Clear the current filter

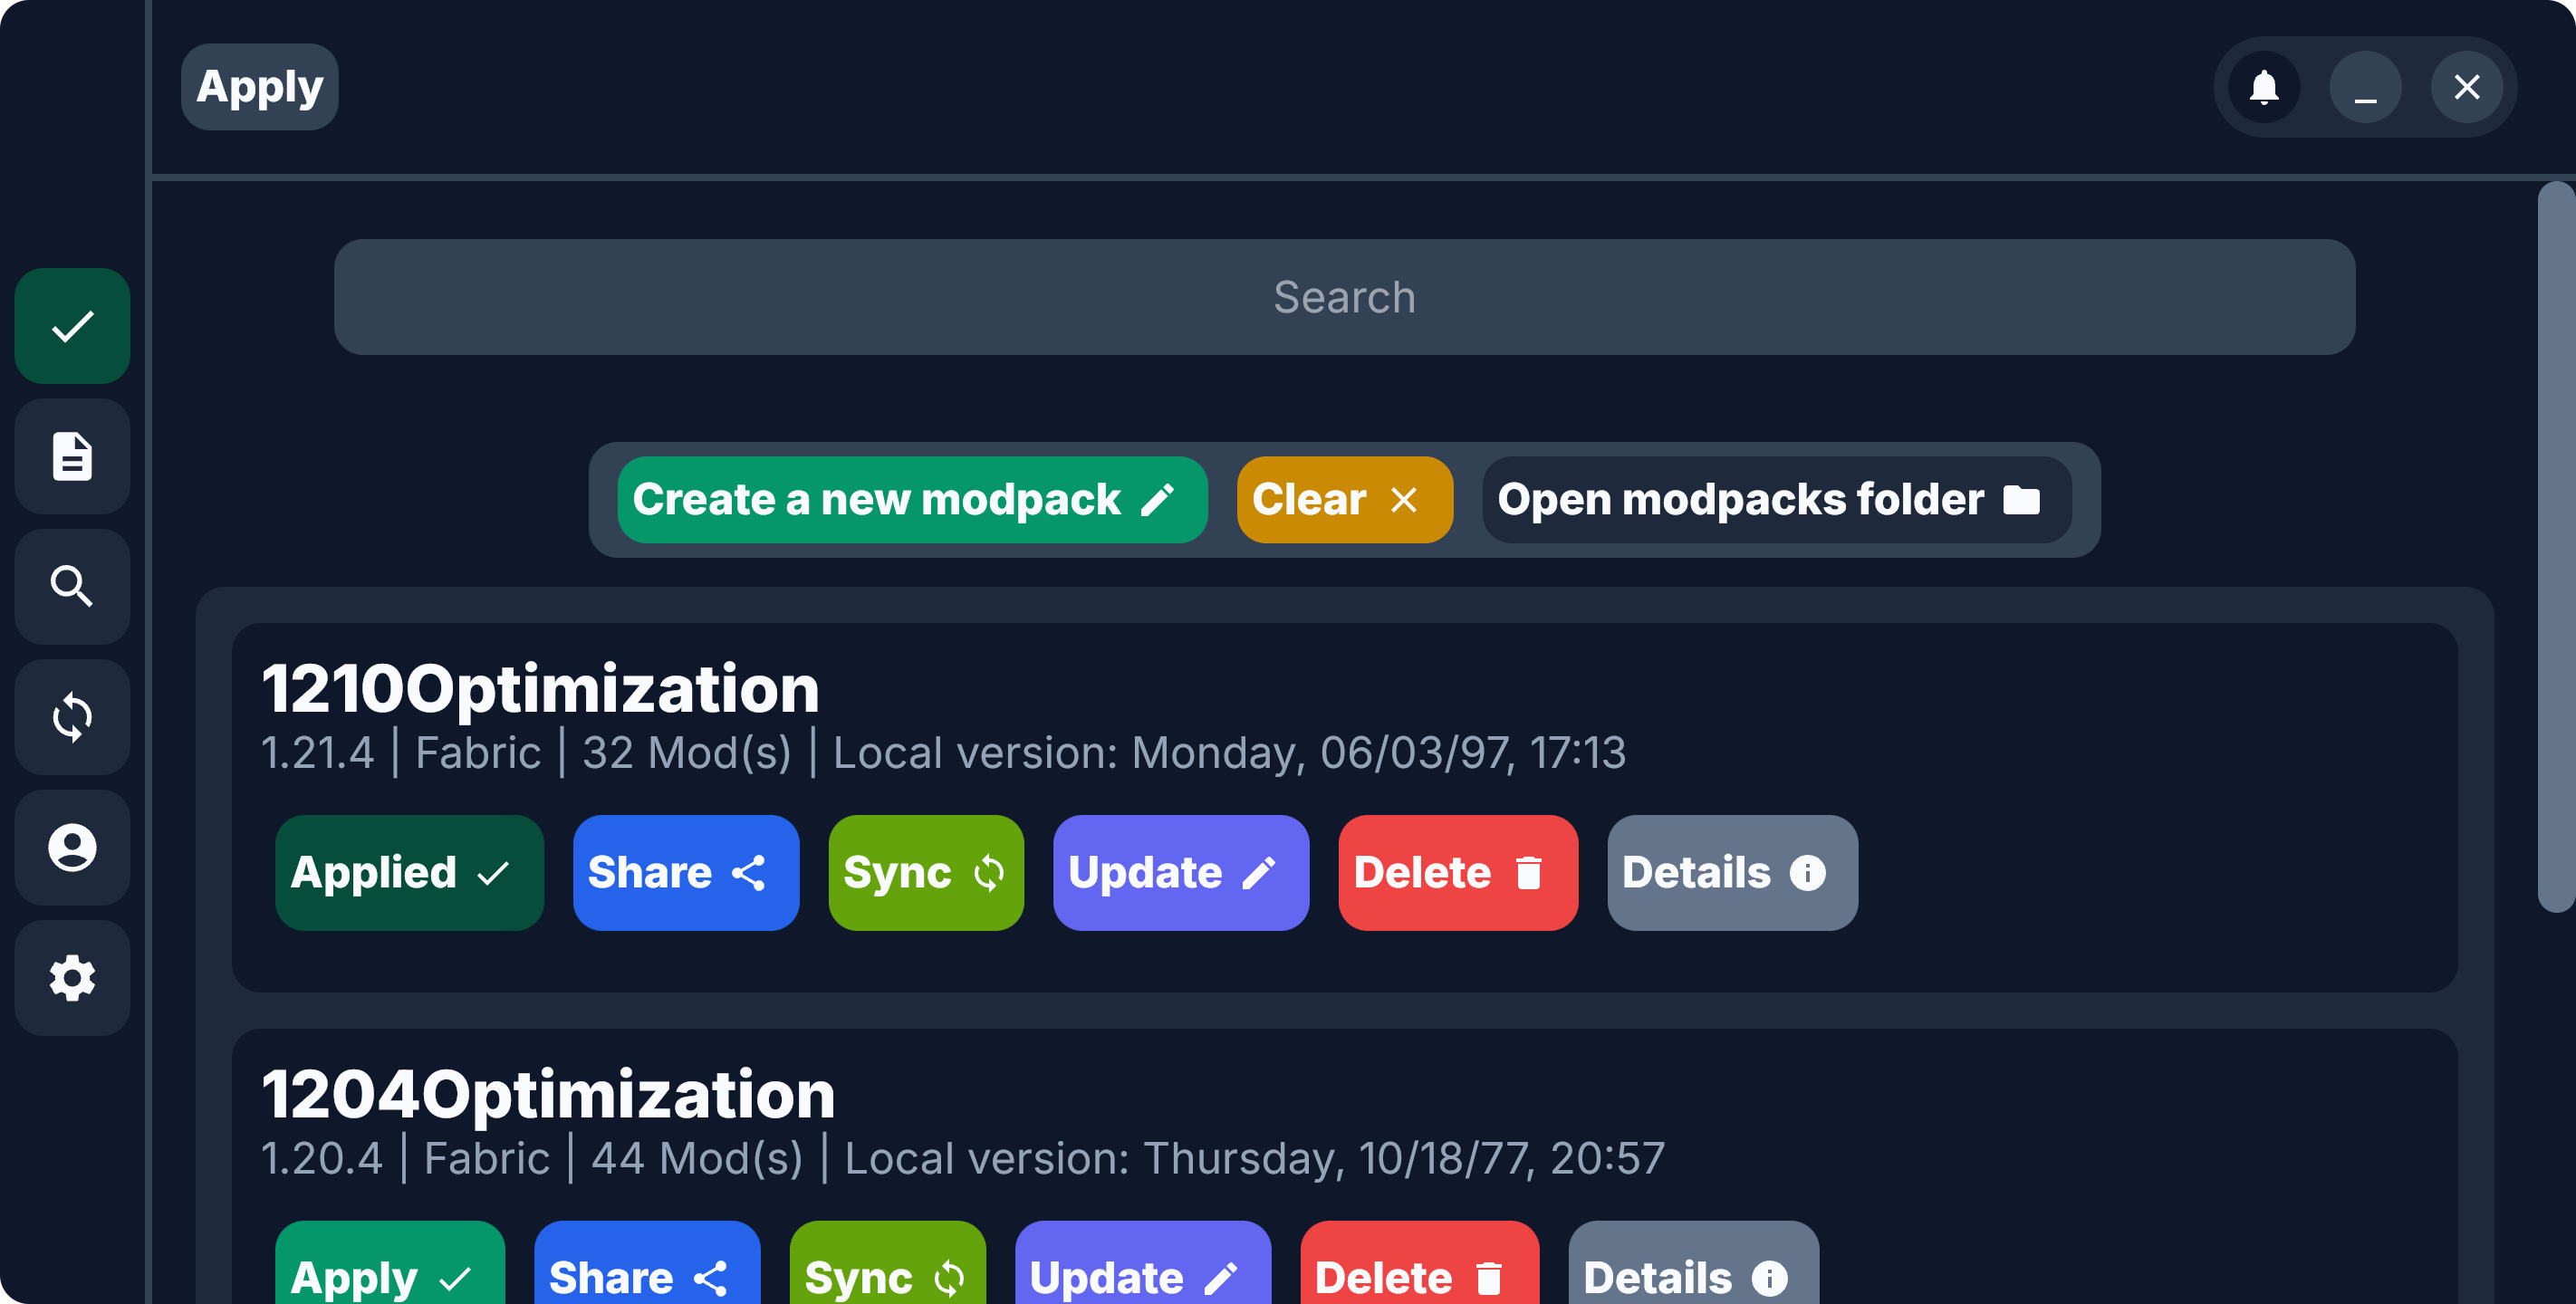[1344, 499]
